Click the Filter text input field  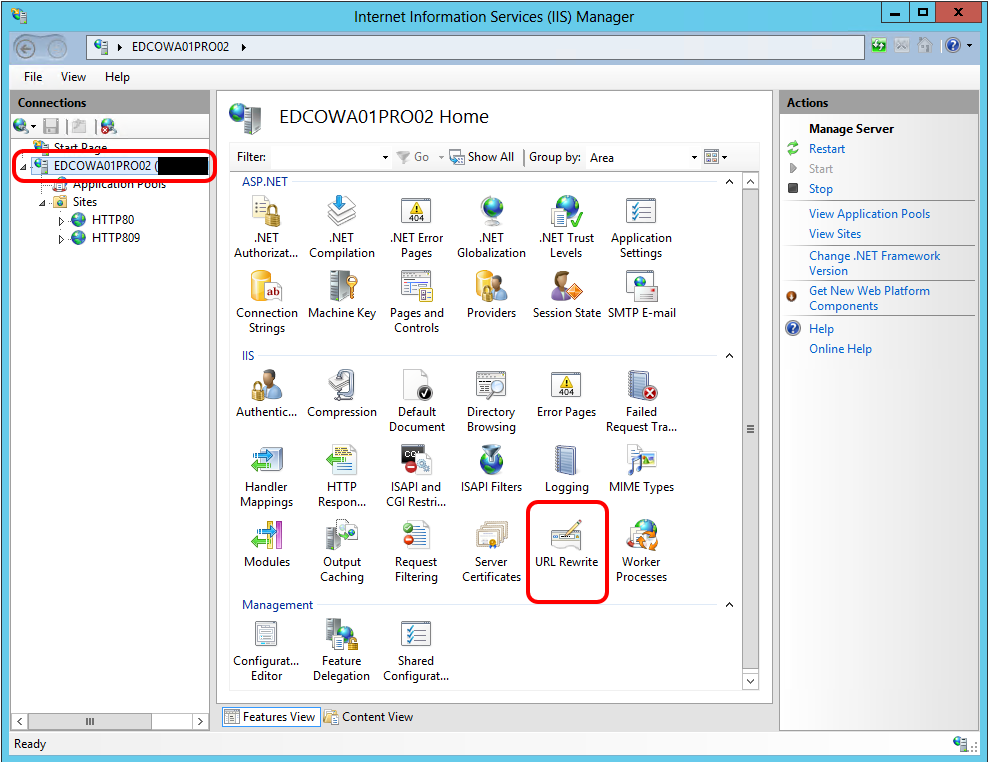point(325,157)
